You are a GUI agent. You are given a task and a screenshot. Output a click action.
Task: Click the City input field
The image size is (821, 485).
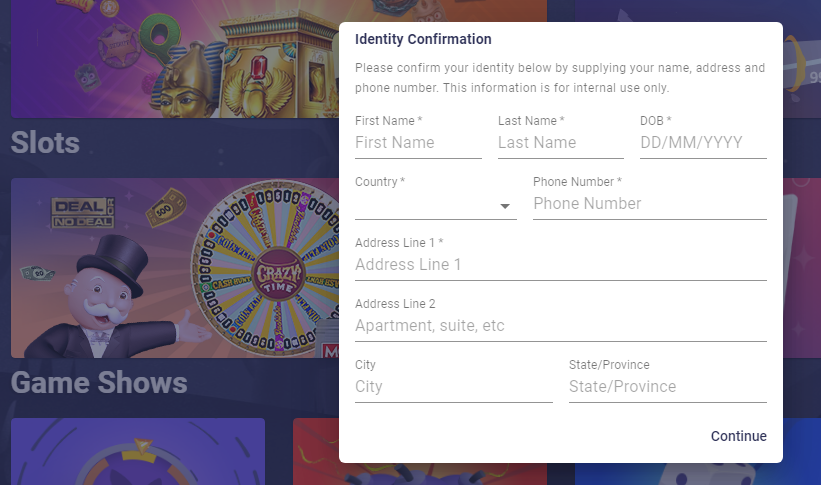point(453,387)
